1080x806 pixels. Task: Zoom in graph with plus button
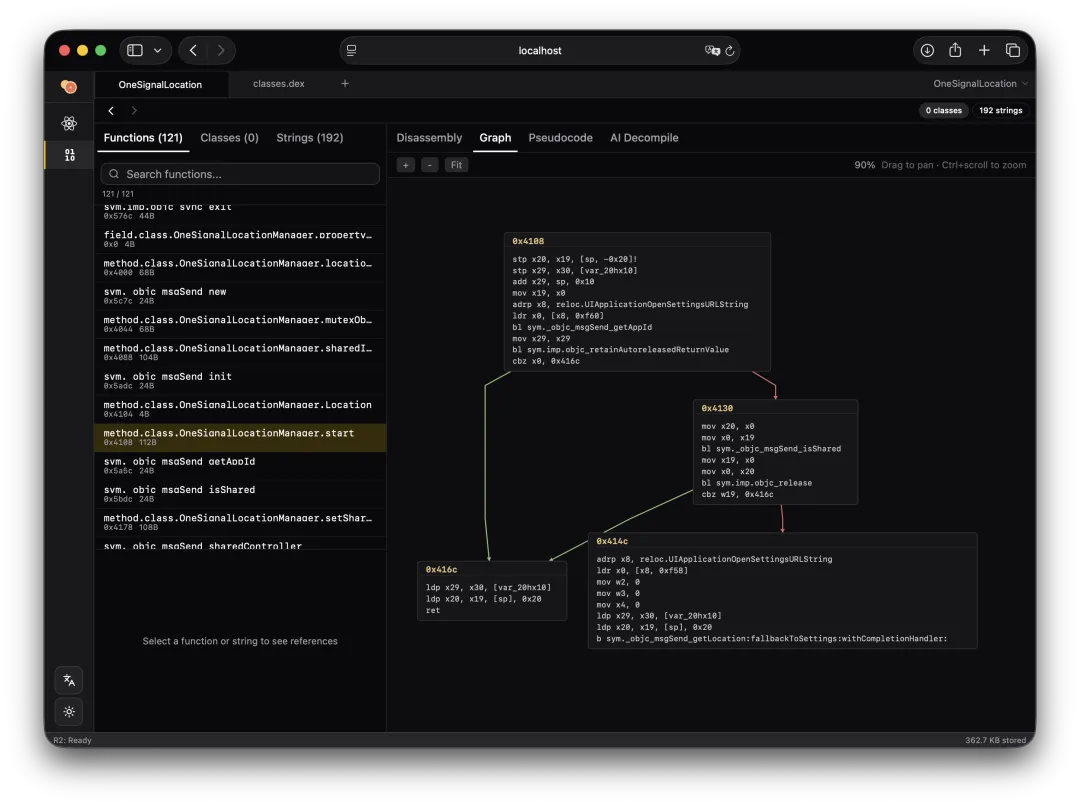pos(406,165)
